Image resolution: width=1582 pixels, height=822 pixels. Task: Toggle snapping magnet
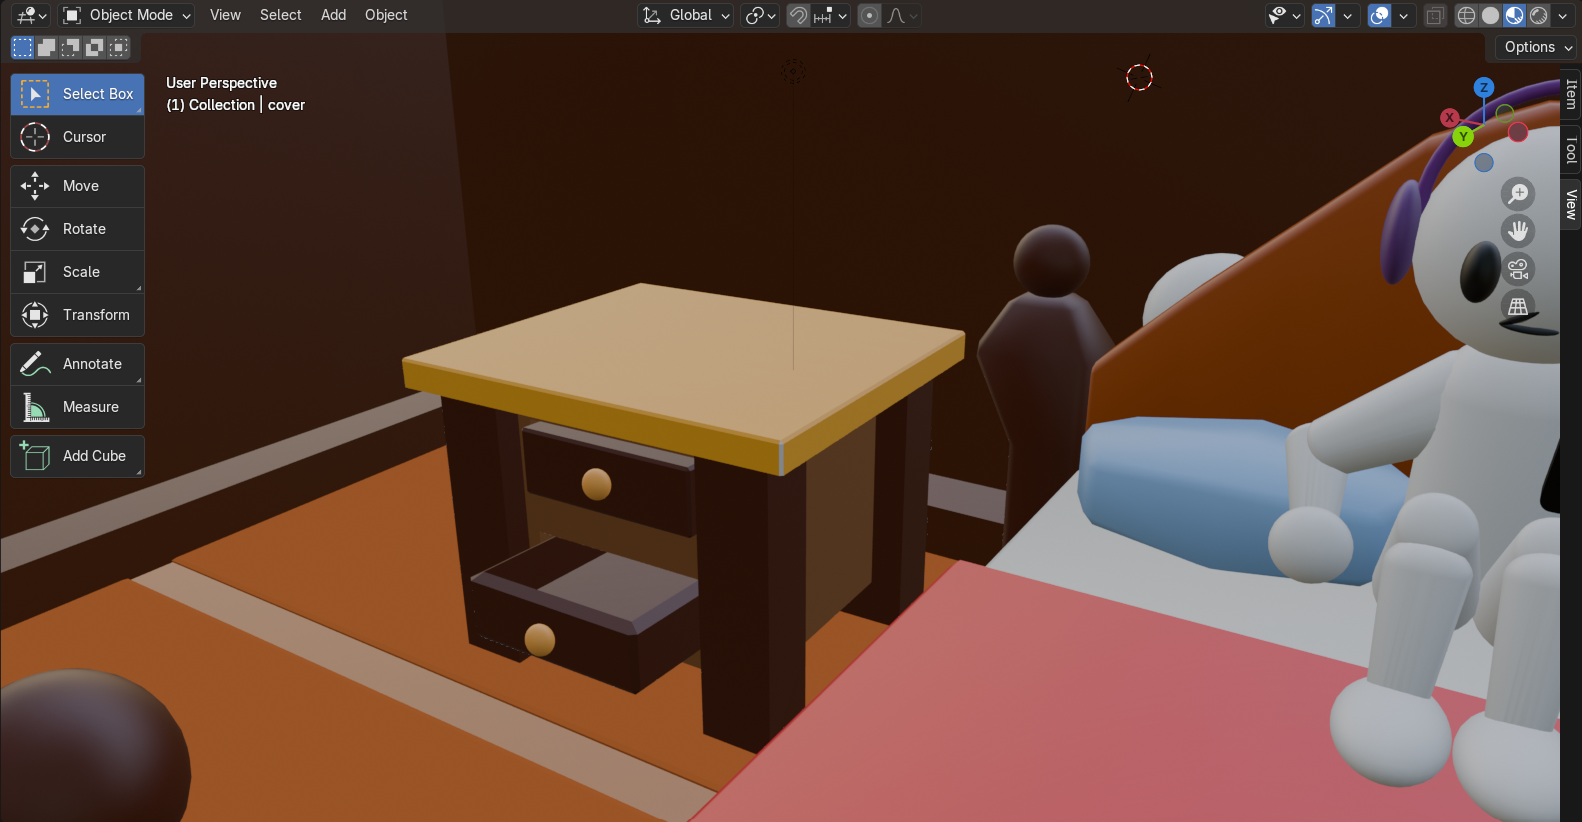click(x=798, y=15)
